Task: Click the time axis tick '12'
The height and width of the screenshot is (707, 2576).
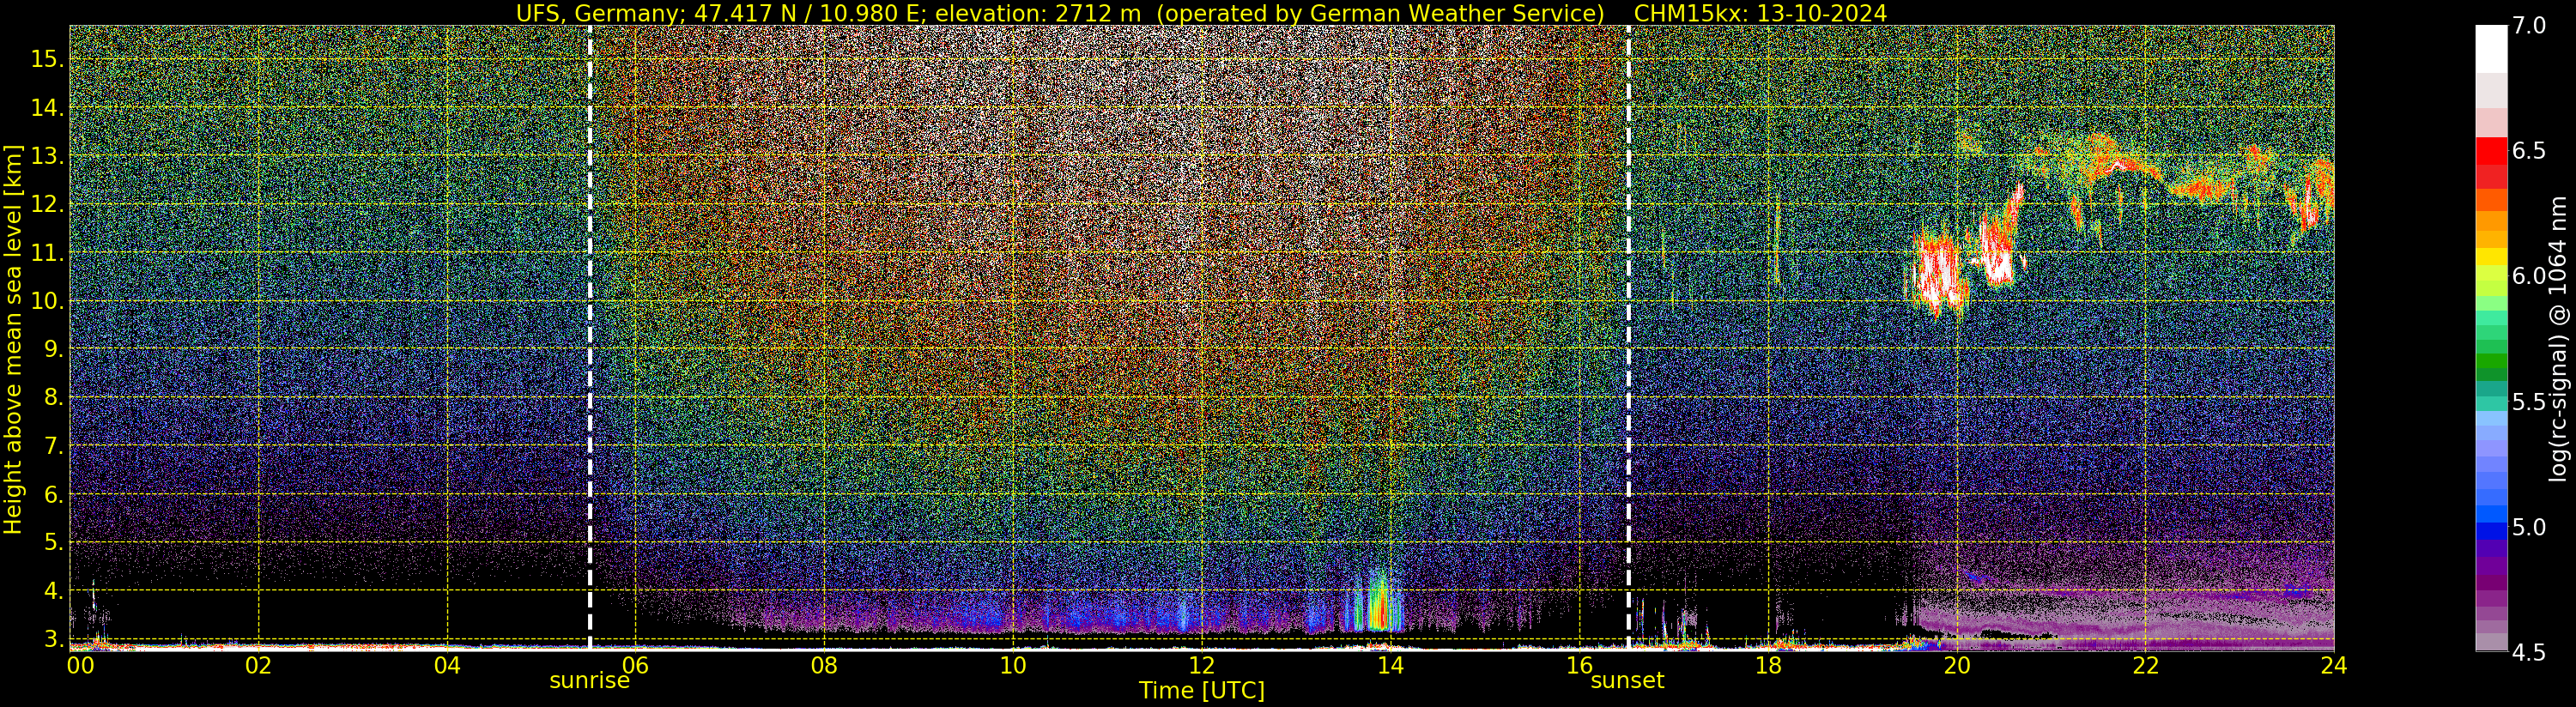Action: tap(1201, 665)
